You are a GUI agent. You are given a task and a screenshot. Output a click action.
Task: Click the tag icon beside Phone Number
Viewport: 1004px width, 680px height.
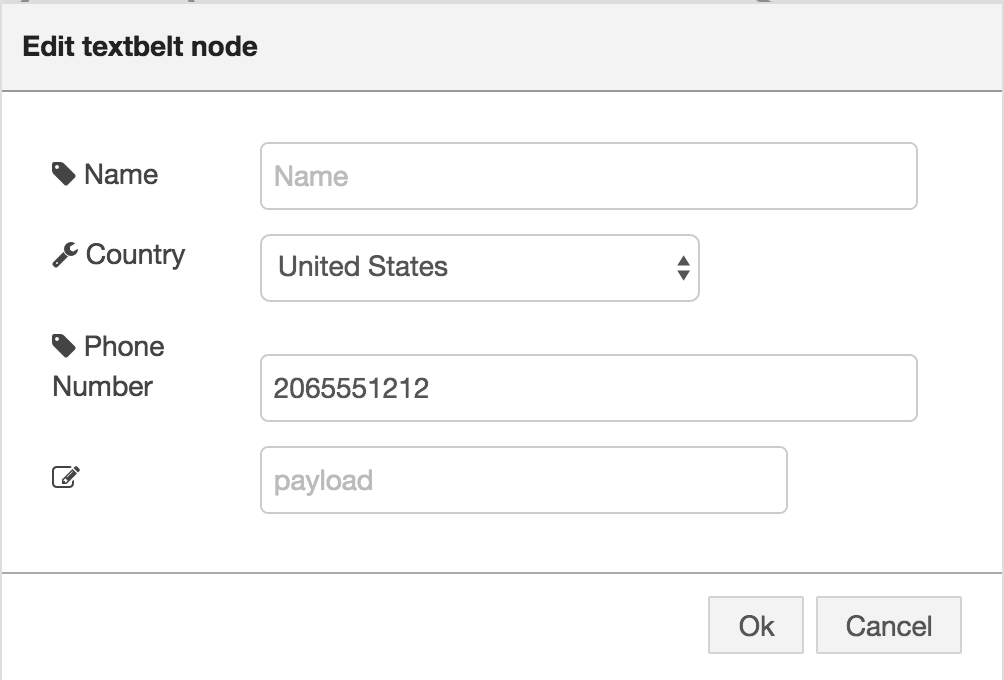(x=63, y=346)
